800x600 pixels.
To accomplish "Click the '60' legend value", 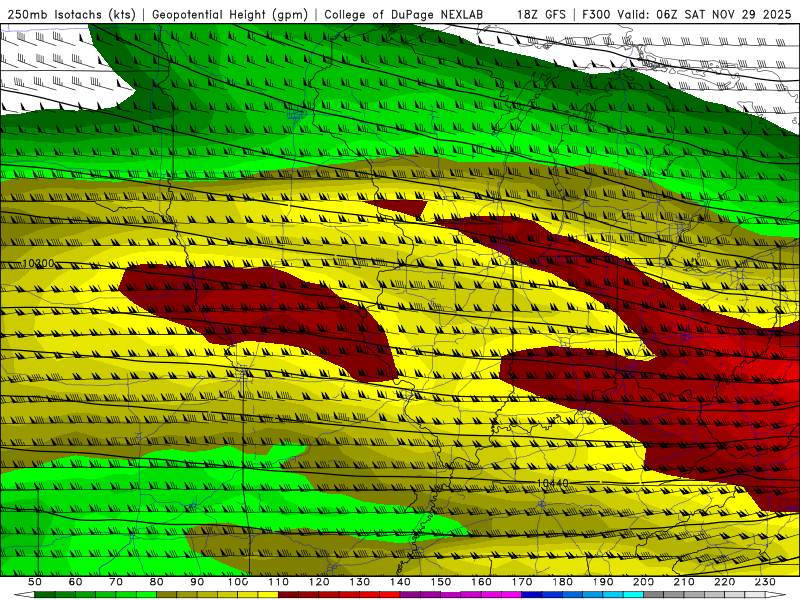I will [x=76, y=582].
